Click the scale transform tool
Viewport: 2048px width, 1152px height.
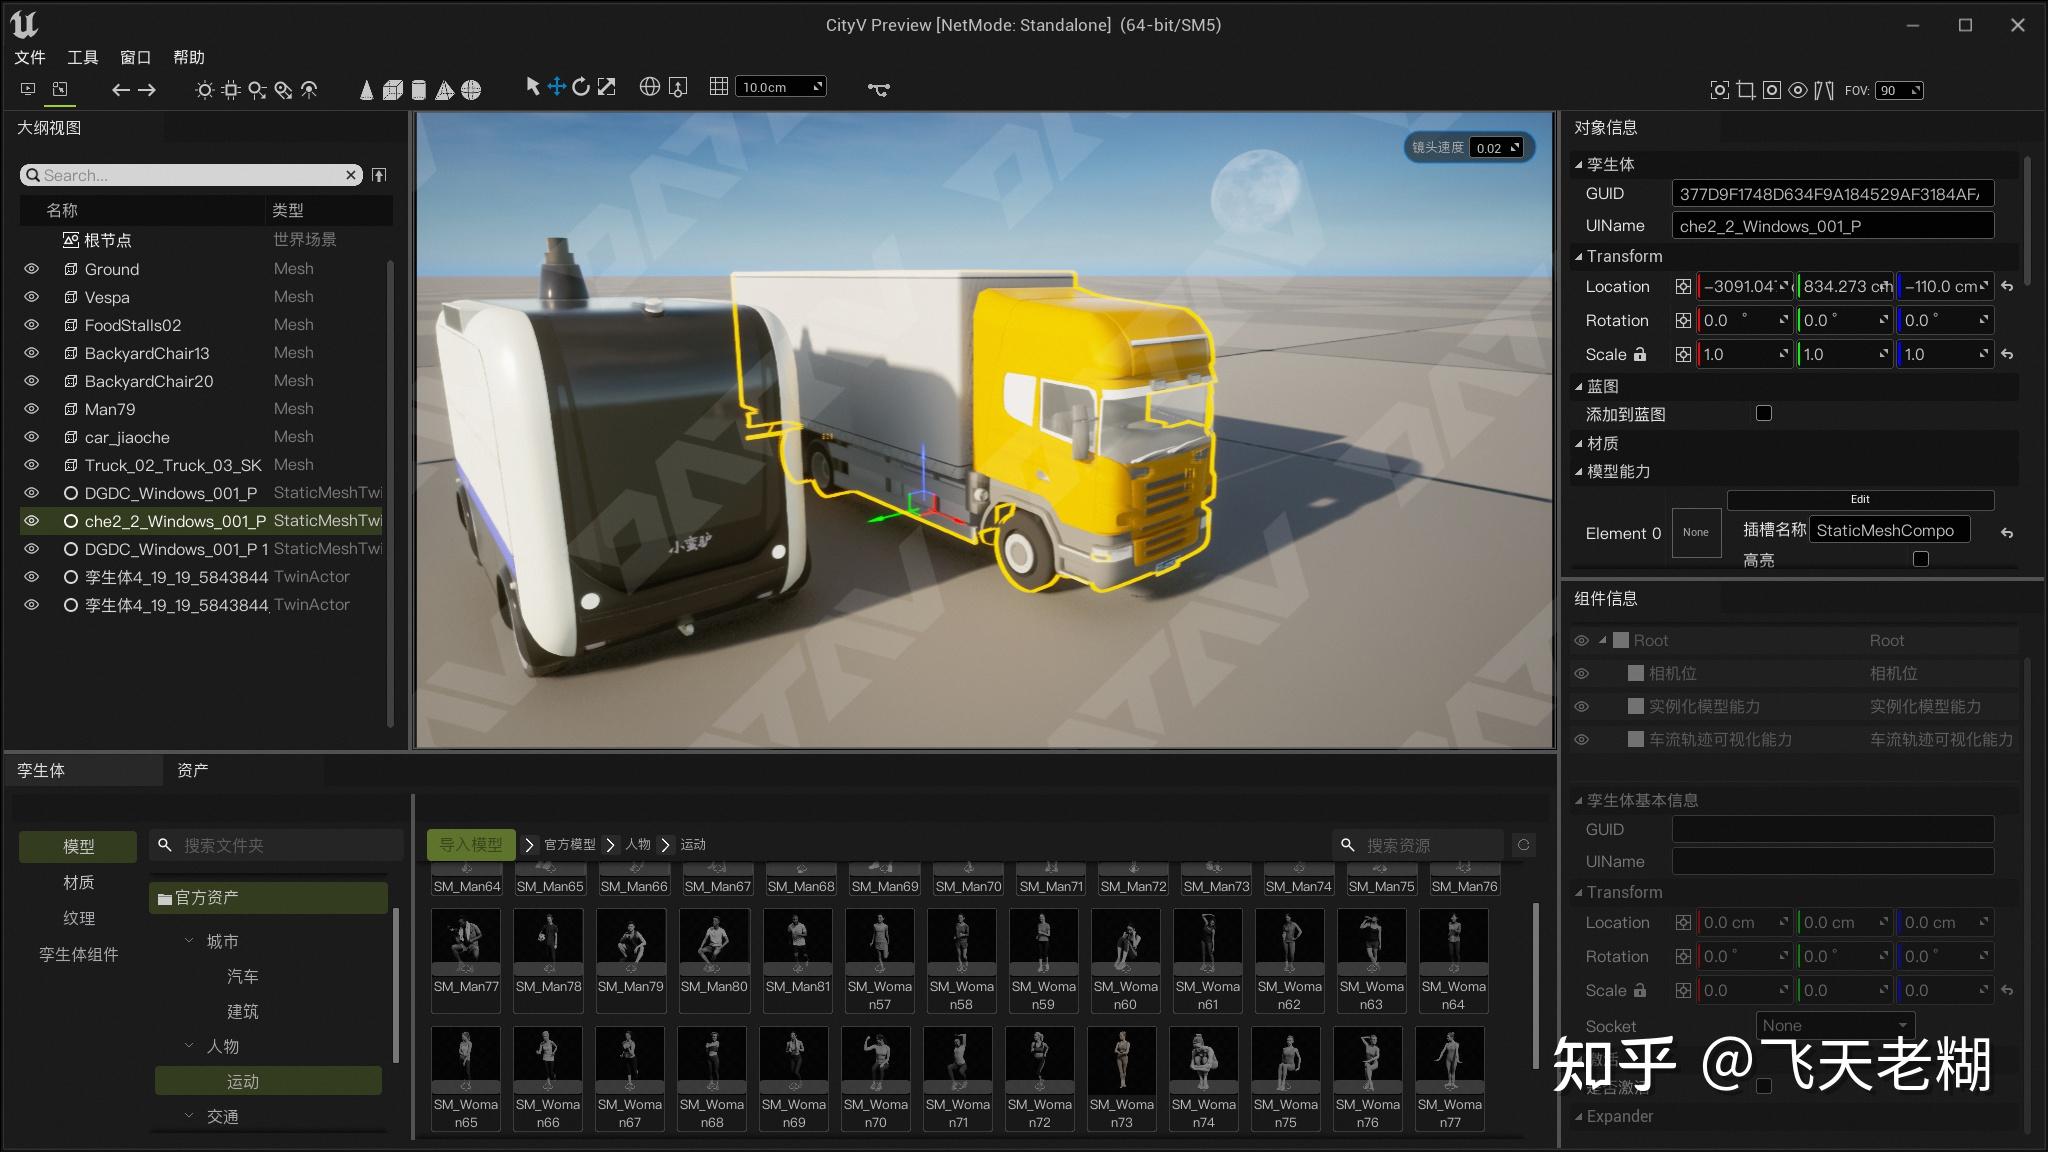click(x=607, y=87)
